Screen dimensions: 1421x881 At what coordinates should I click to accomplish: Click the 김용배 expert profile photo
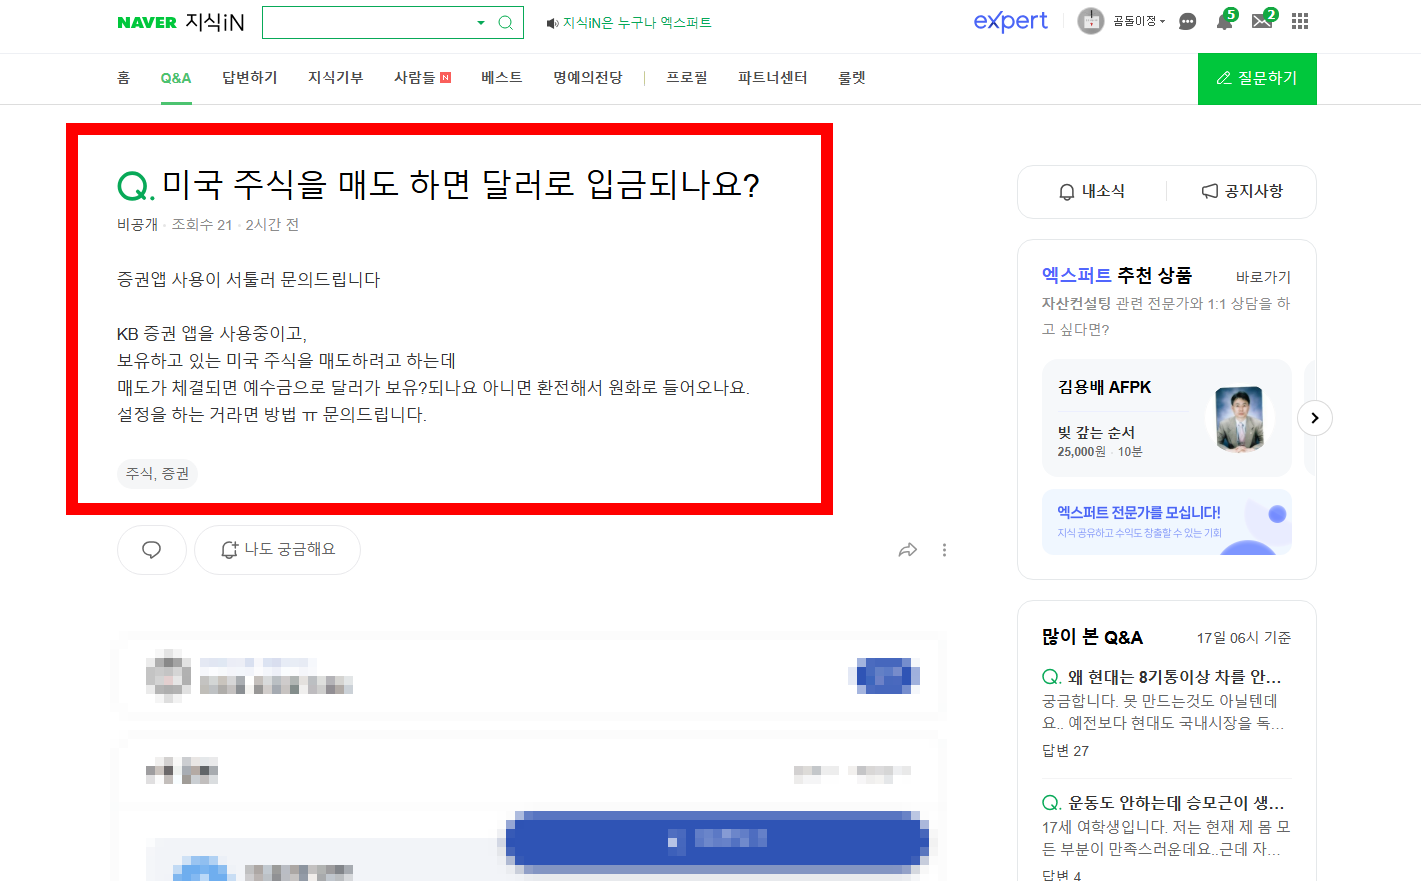tap(1240, 418)
